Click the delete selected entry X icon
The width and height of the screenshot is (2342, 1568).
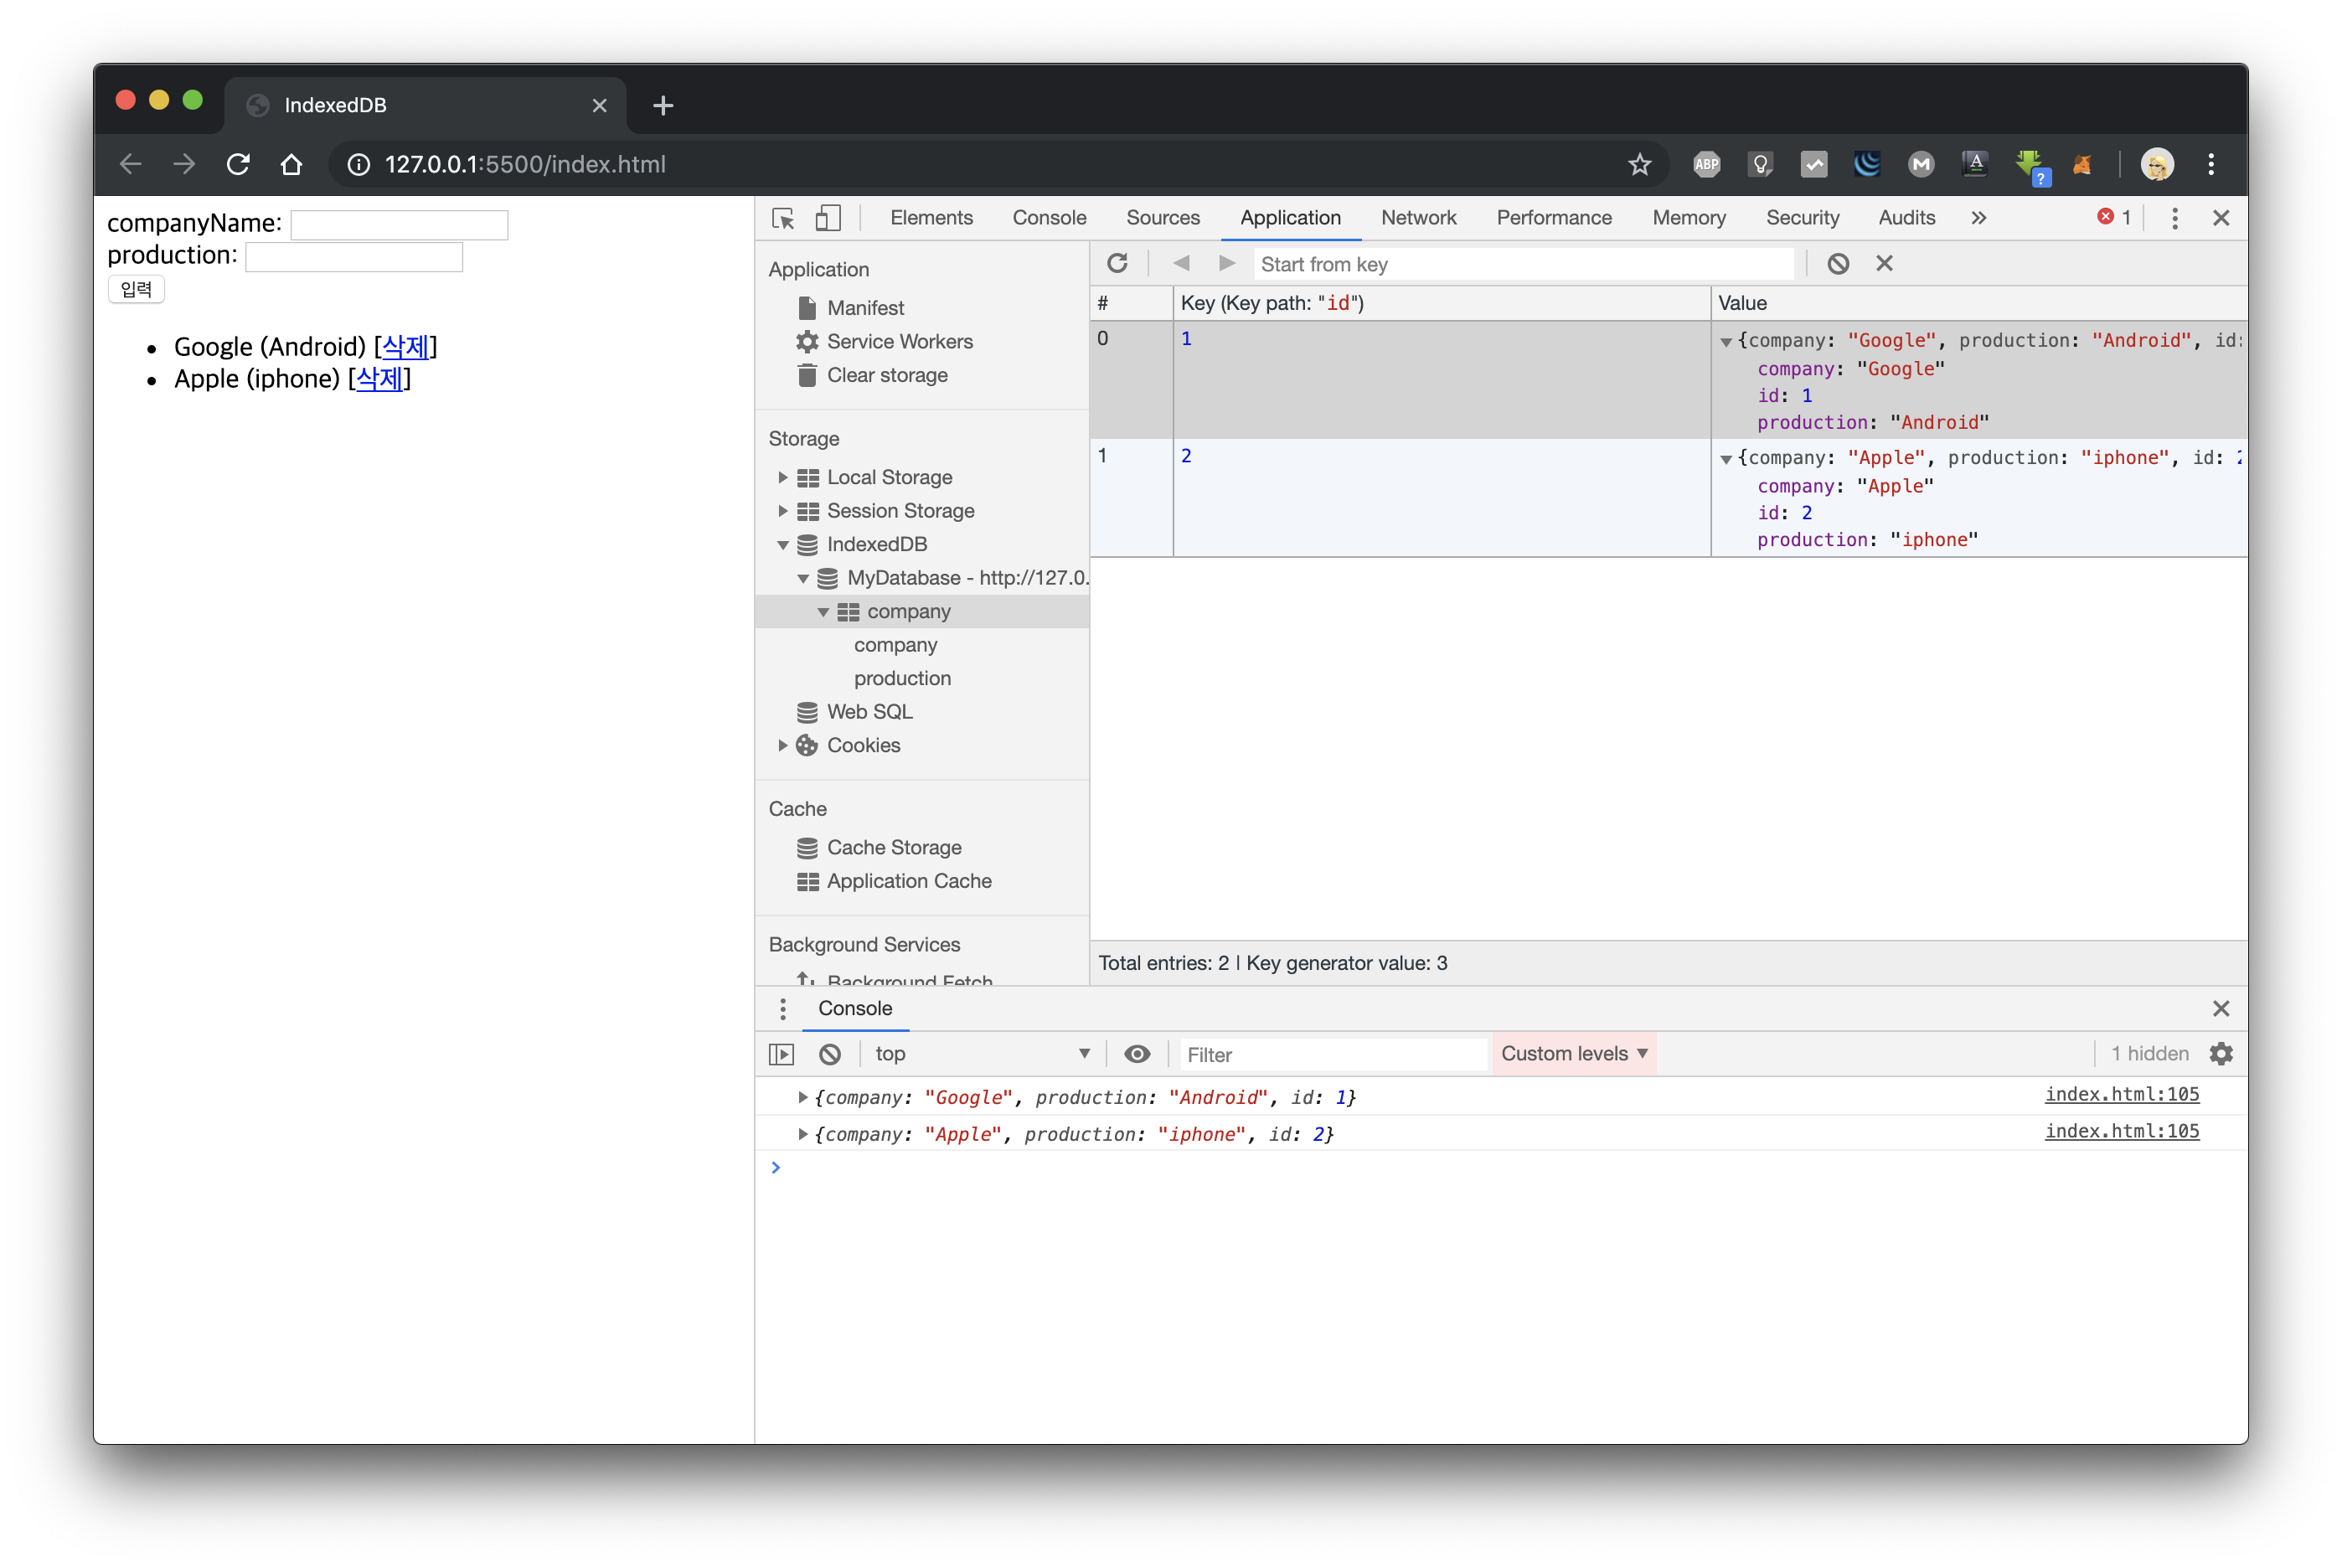point(1884,264)
